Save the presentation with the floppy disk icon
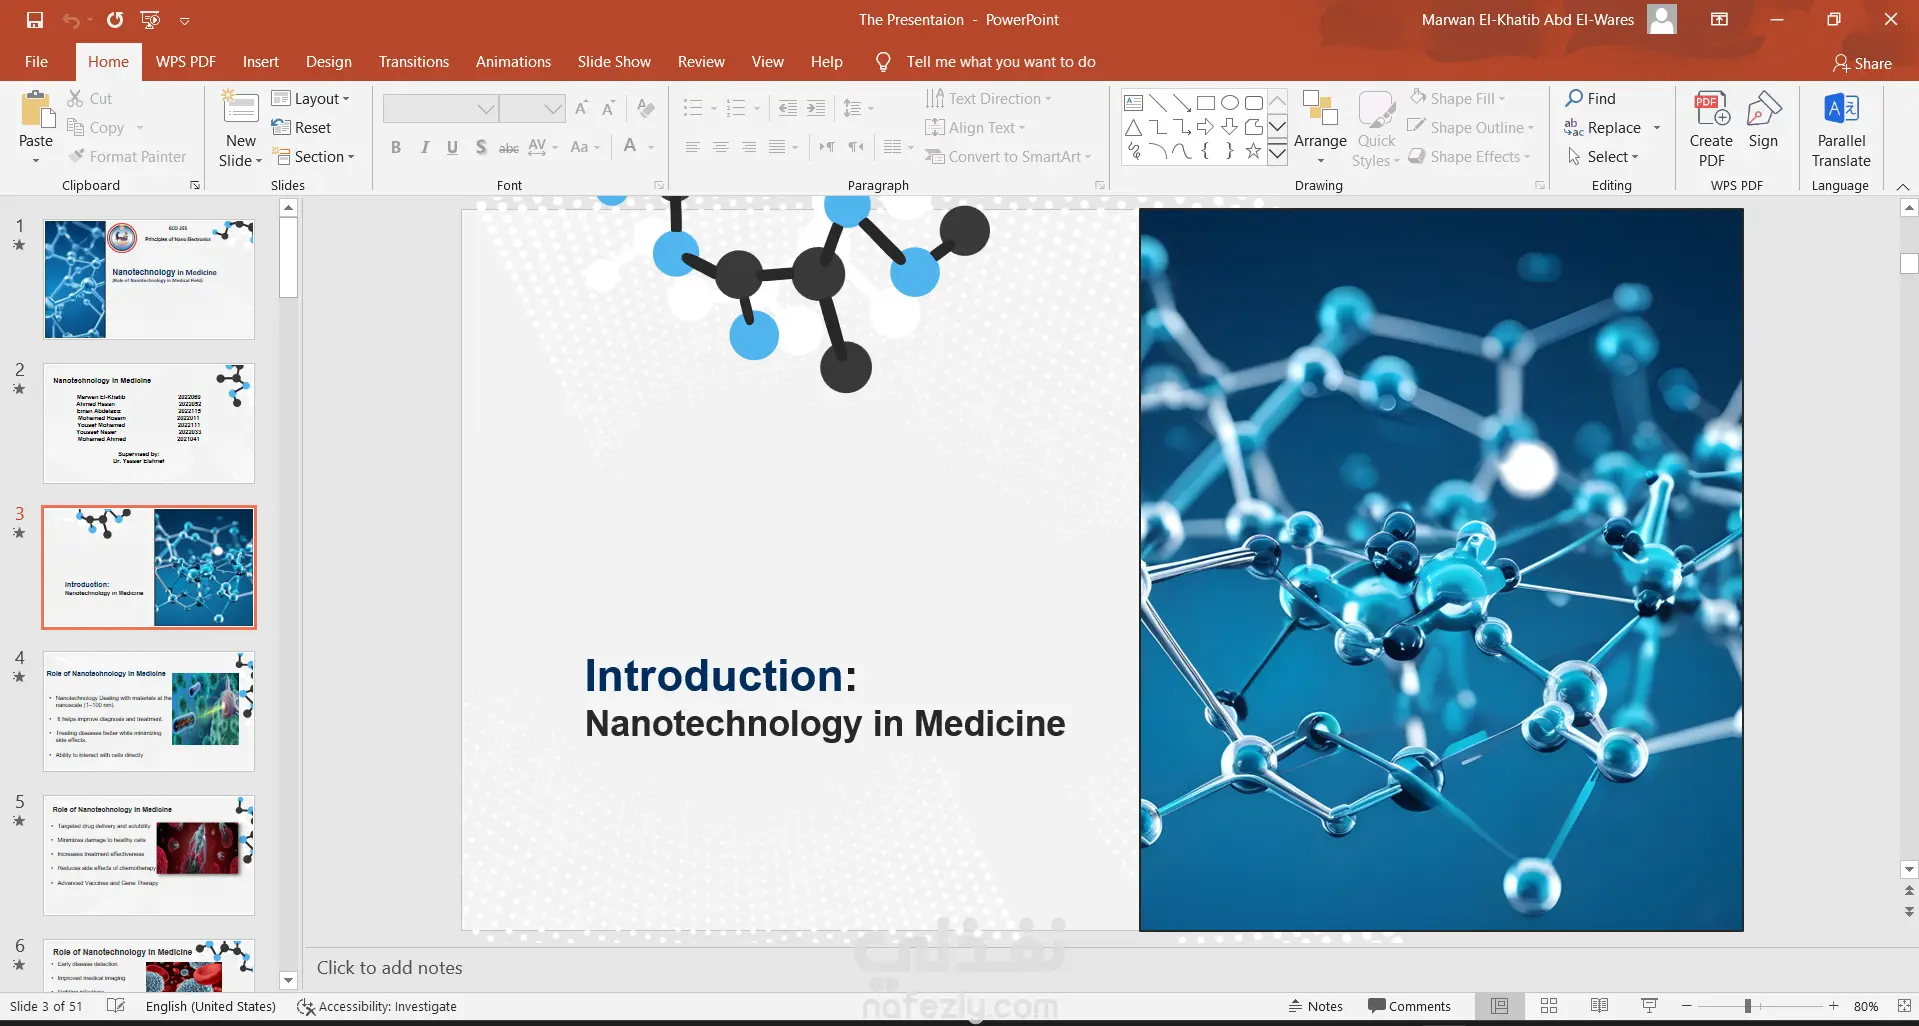 tap(35, 20)
